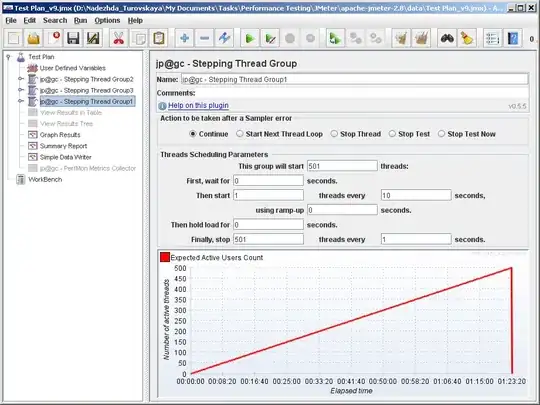The image size is (540, 405).
Task: Open the Run menu
Action: coord(80,21)
